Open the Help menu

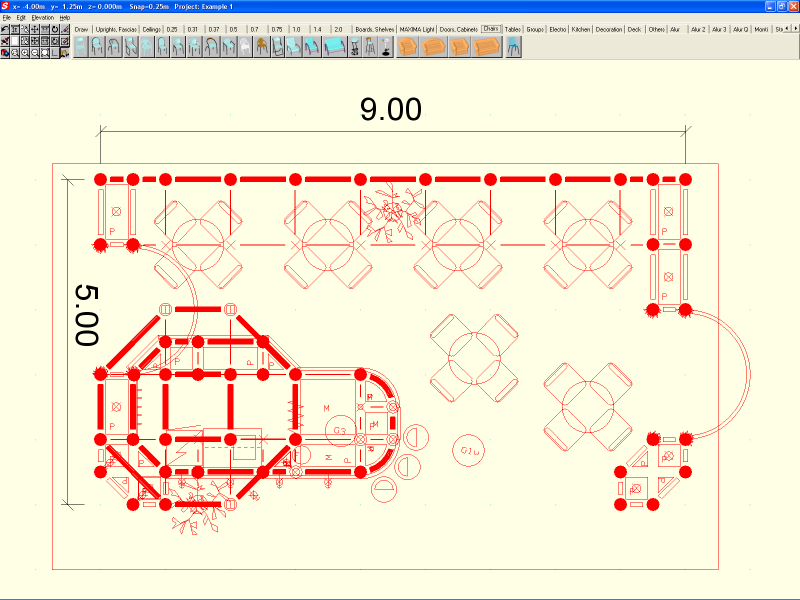tap(65, 18)
